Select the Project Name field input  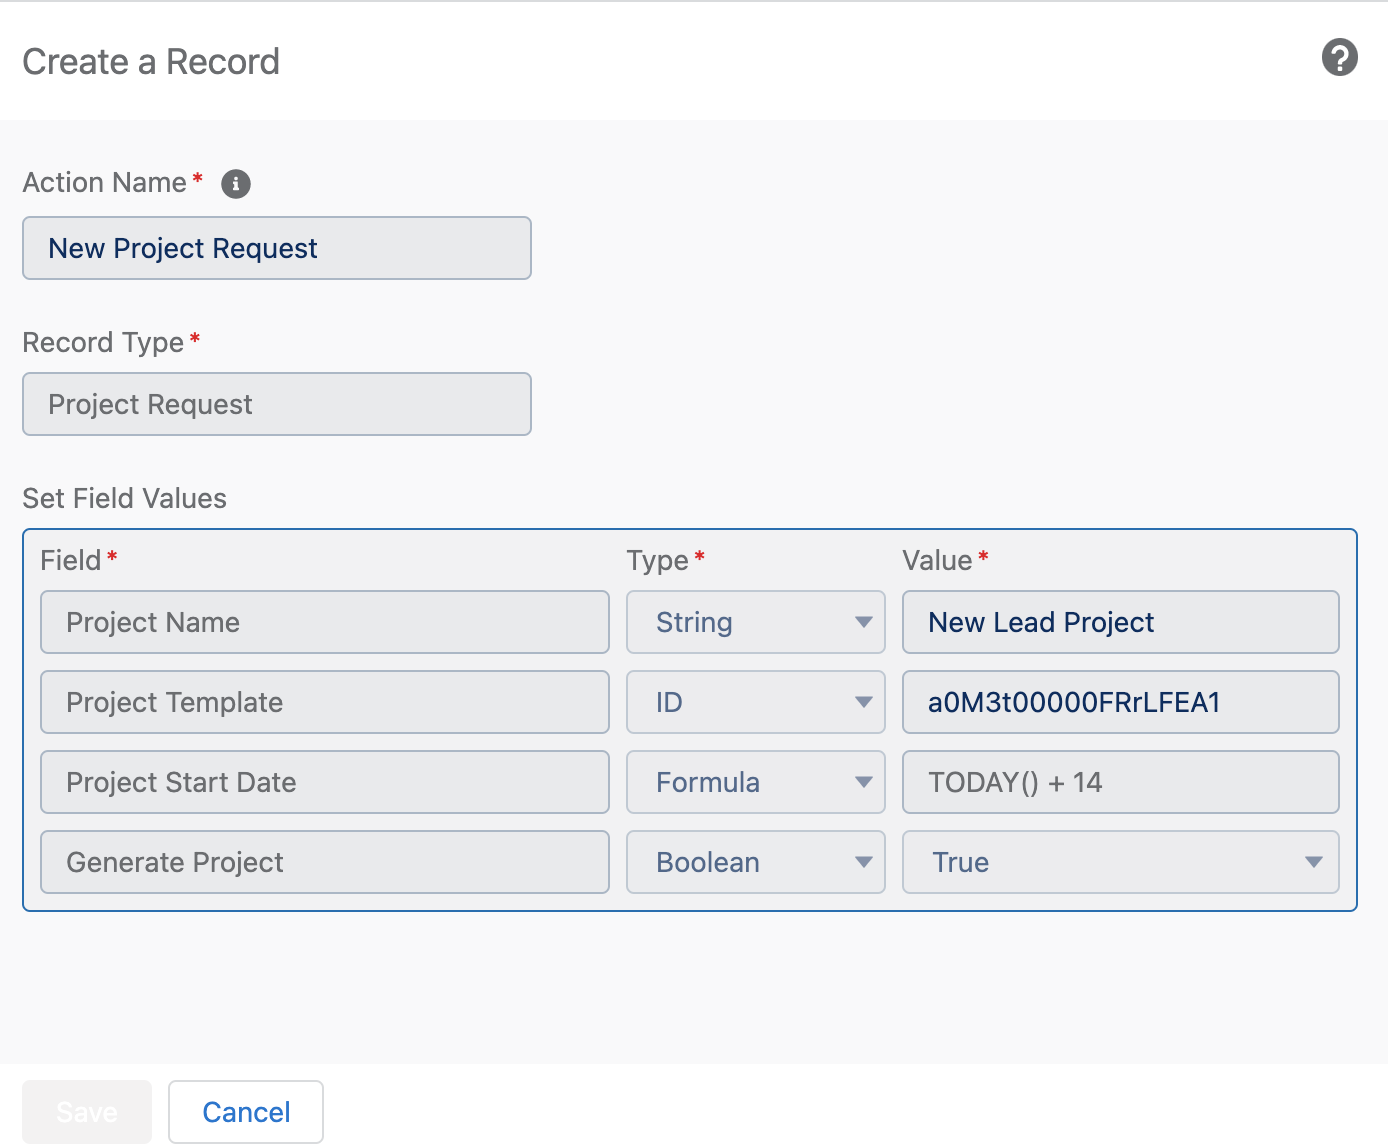point(324,622)
